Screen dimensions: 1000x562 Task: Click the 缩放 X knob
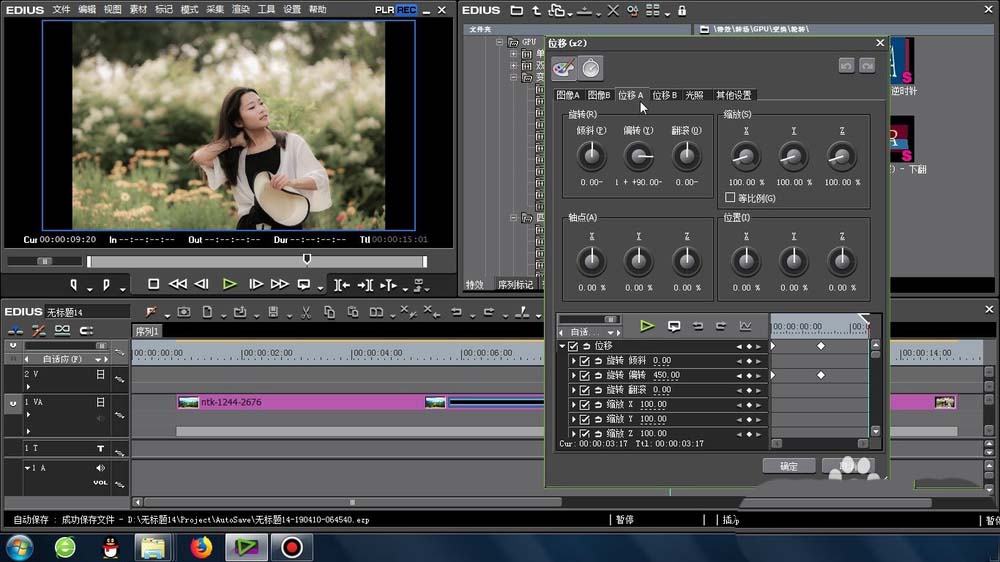coord(746,156)
